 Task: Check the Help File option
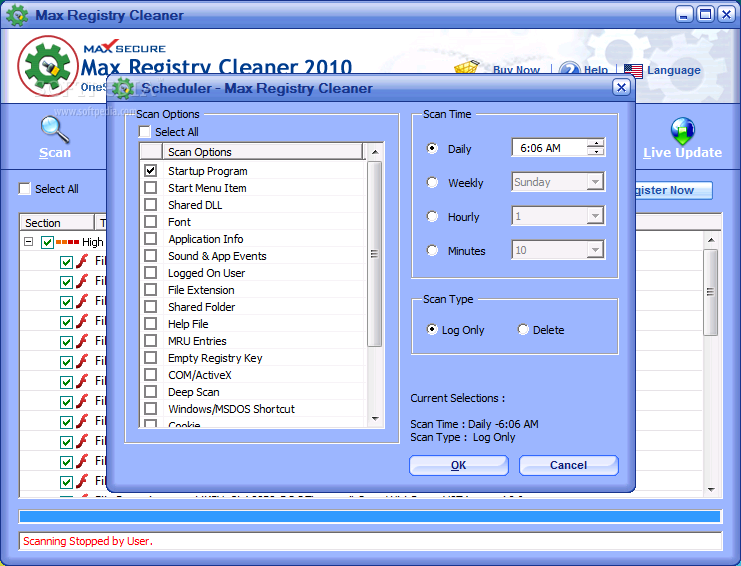click(x=151, y=324)
